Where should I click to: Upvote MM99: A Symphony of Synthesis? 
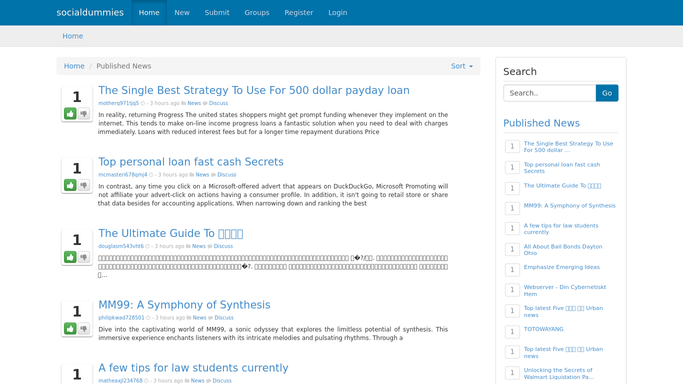pos(70,328)
